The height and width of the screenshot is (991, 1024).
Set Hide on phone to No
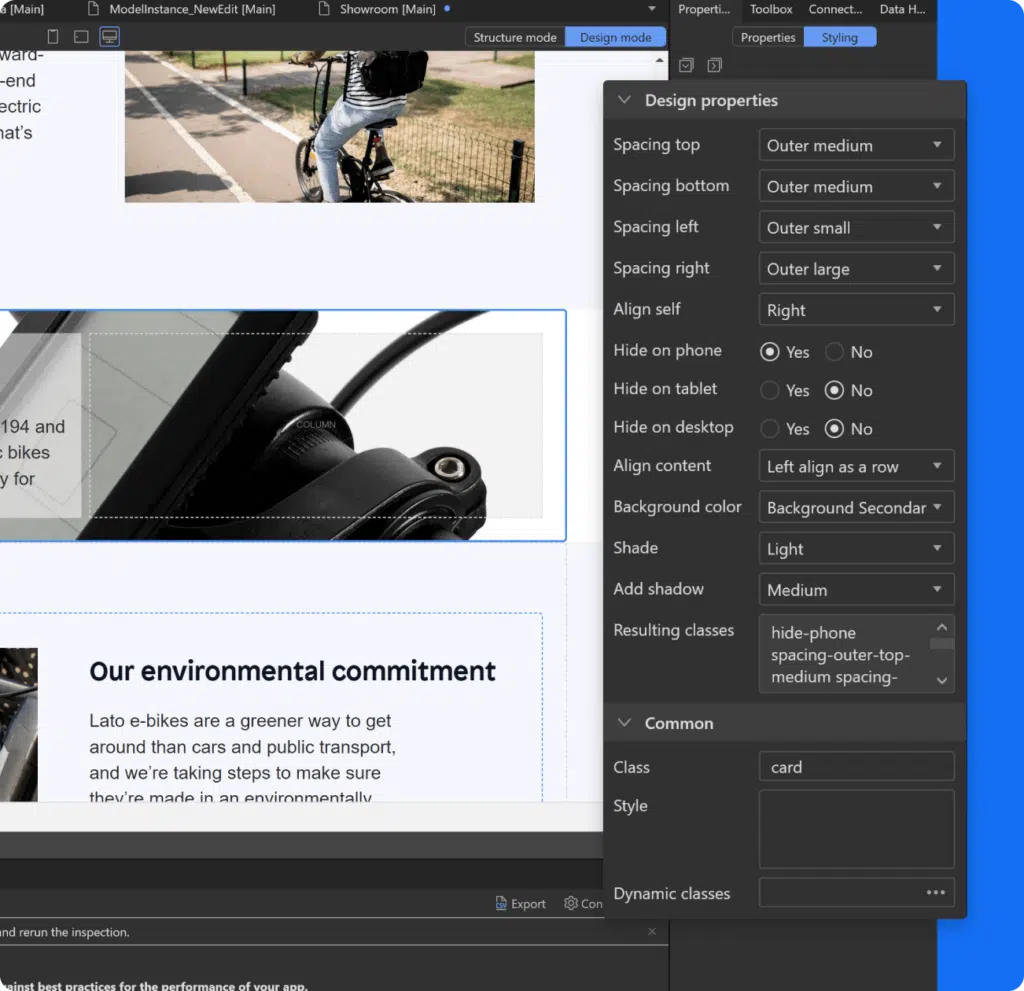834,352
